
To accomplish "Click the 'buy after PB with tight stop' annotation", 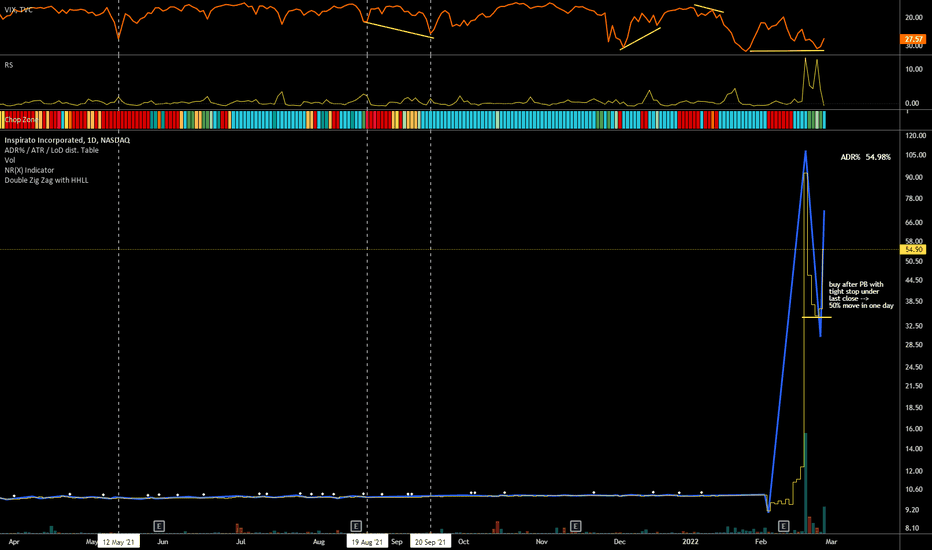I will [861, 295].
